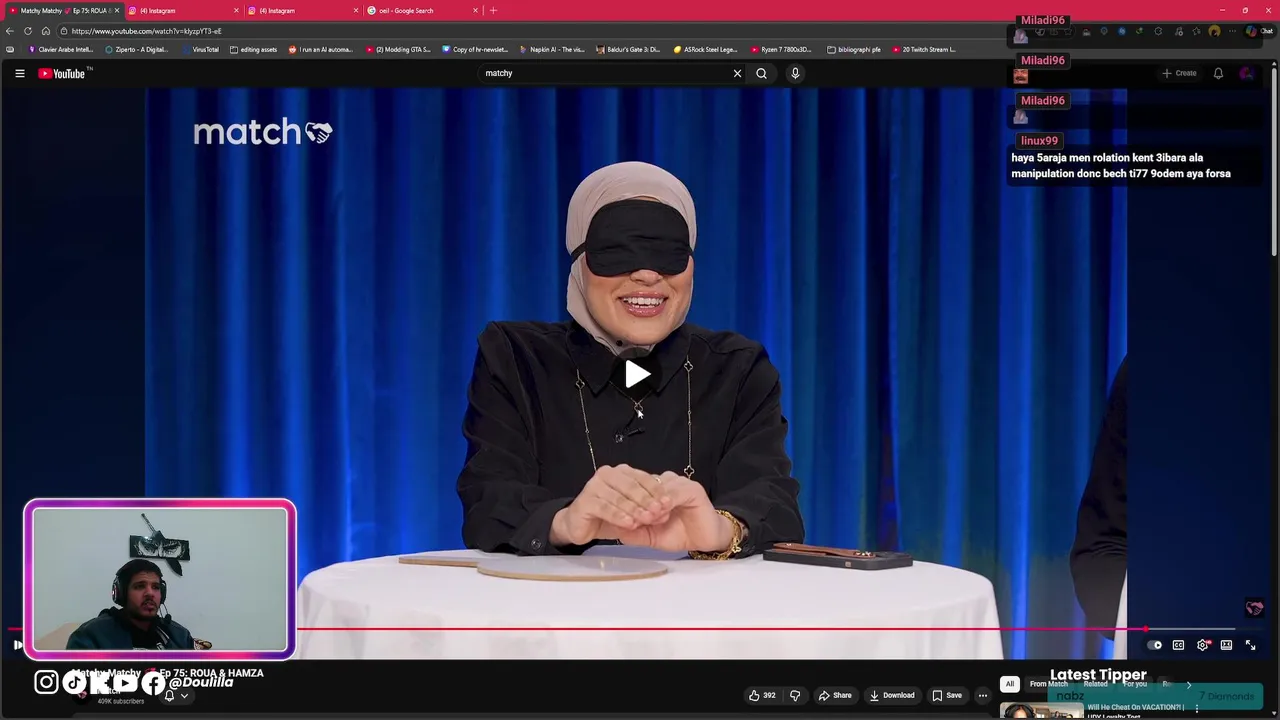Image resolution: width=1280 pixels, height=720 pixels.
Task: Show more filter chips with right chevron
Action: 1189,684
